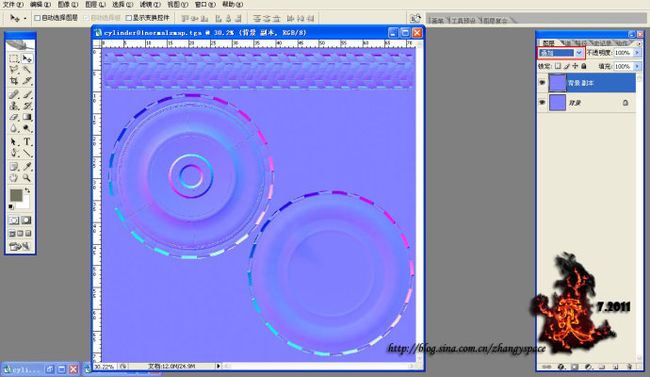Viewport: 650px width, 377px height.
Task: Enable Auto Select Layer checkbox
Action: pyautogui.click(x=37, y=18)
